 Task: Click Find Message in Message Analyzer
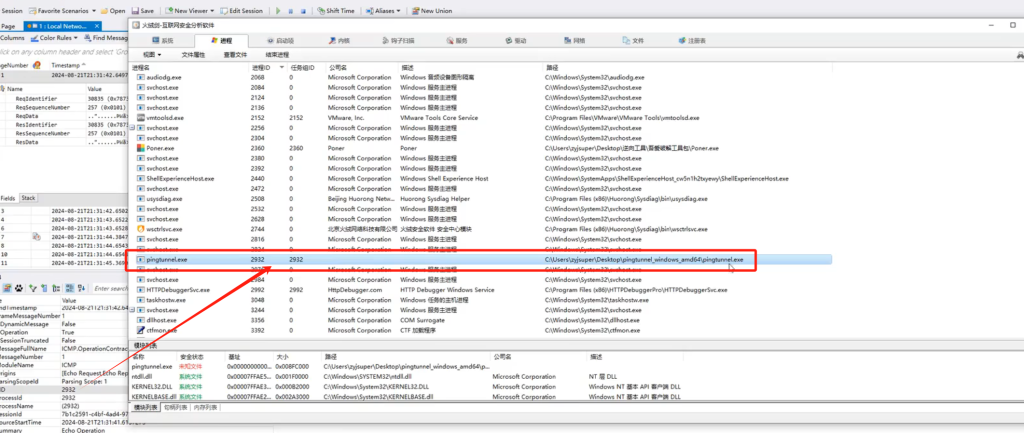click(x=105, y=38)
